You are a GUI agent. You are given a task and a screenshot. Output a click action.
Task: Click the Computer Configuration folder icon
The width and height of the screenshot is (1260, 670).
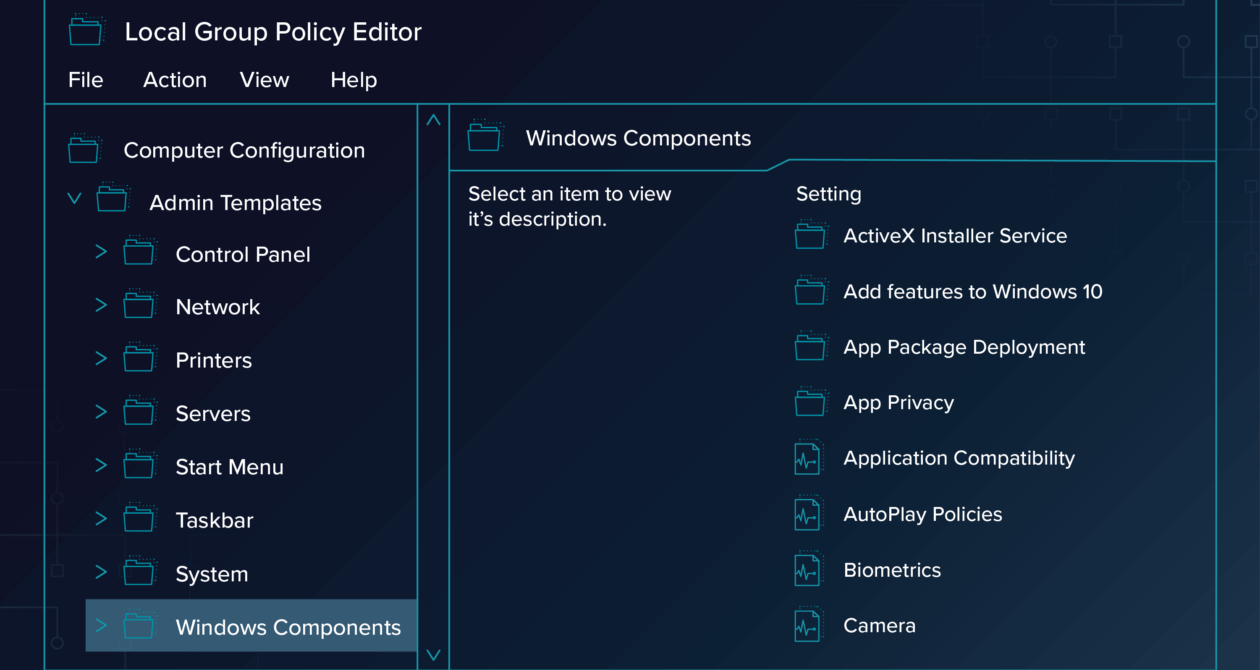tap(84, 151)
